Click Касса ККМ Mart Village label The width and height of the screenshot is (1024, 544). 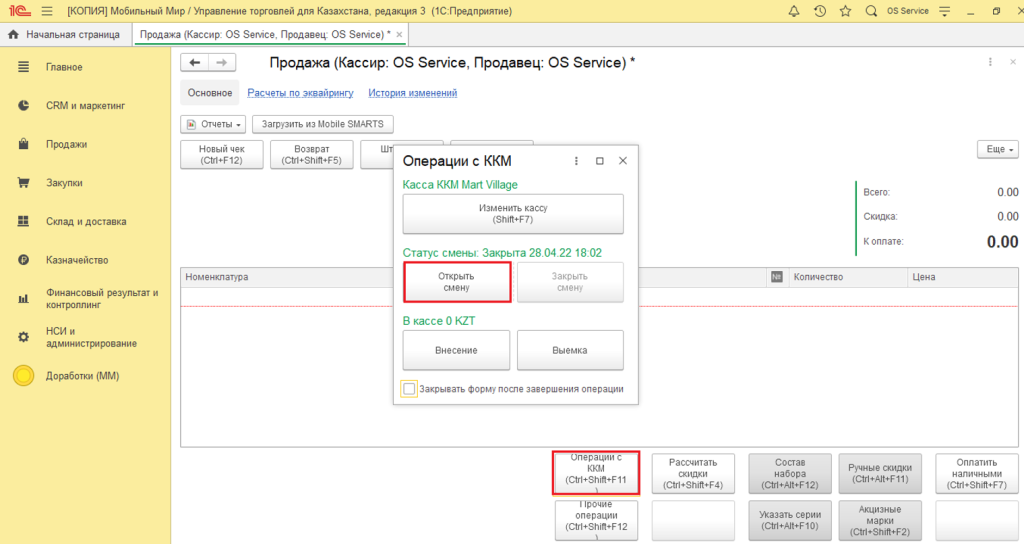point(460,185)
